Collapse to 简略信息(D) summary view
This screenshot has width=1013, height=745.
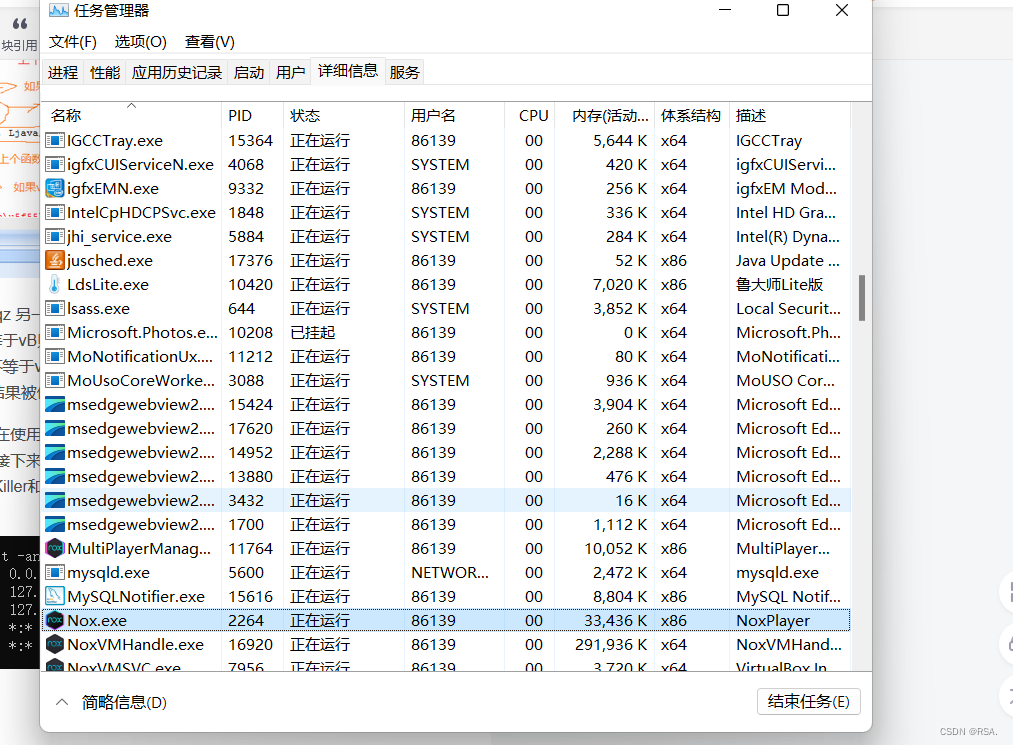(x=111, y=702)
